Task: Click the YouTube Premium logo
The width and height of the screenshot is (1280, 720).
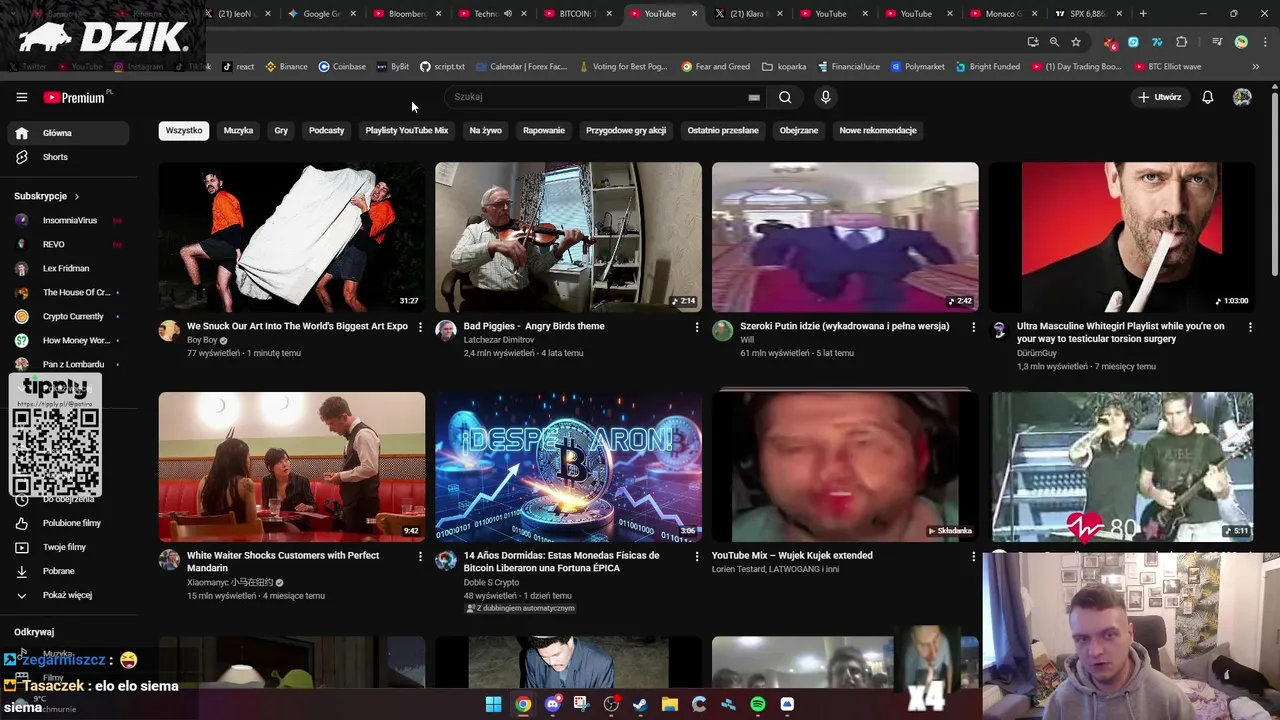Action: [x=74, y=97]
